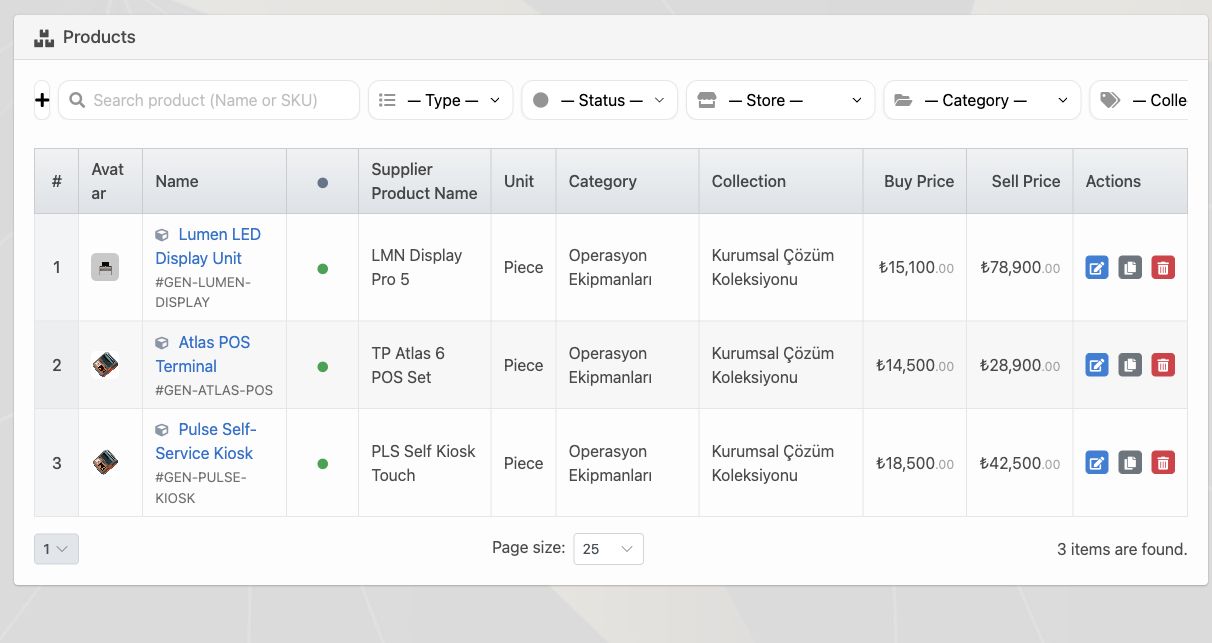The height and width of the screenshot is (643, 1212).
Task: Click green status dot for Lumen LED
Action: [322, 268]
